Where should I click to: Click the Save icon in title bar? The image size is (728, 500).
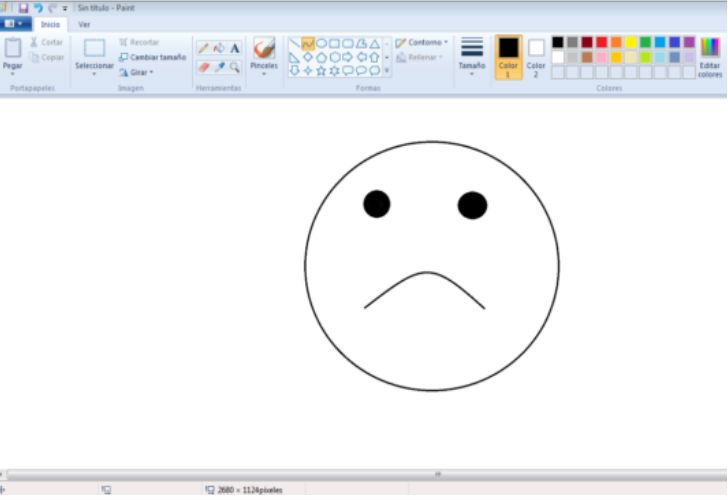coord(23,8)
